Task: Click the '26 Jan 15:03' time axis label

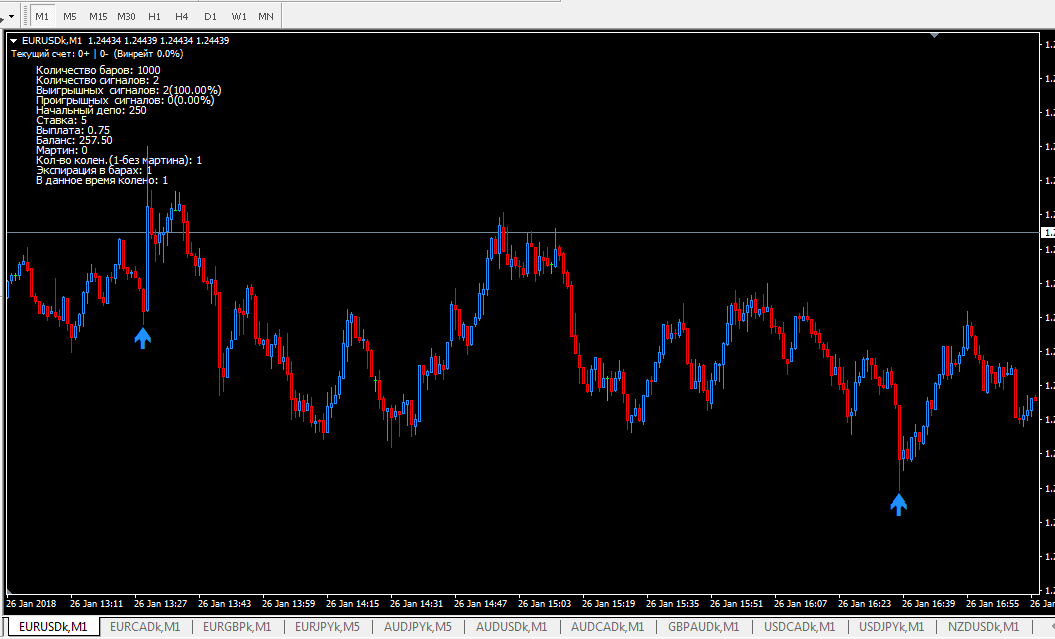Action: (x=544, y=604)
